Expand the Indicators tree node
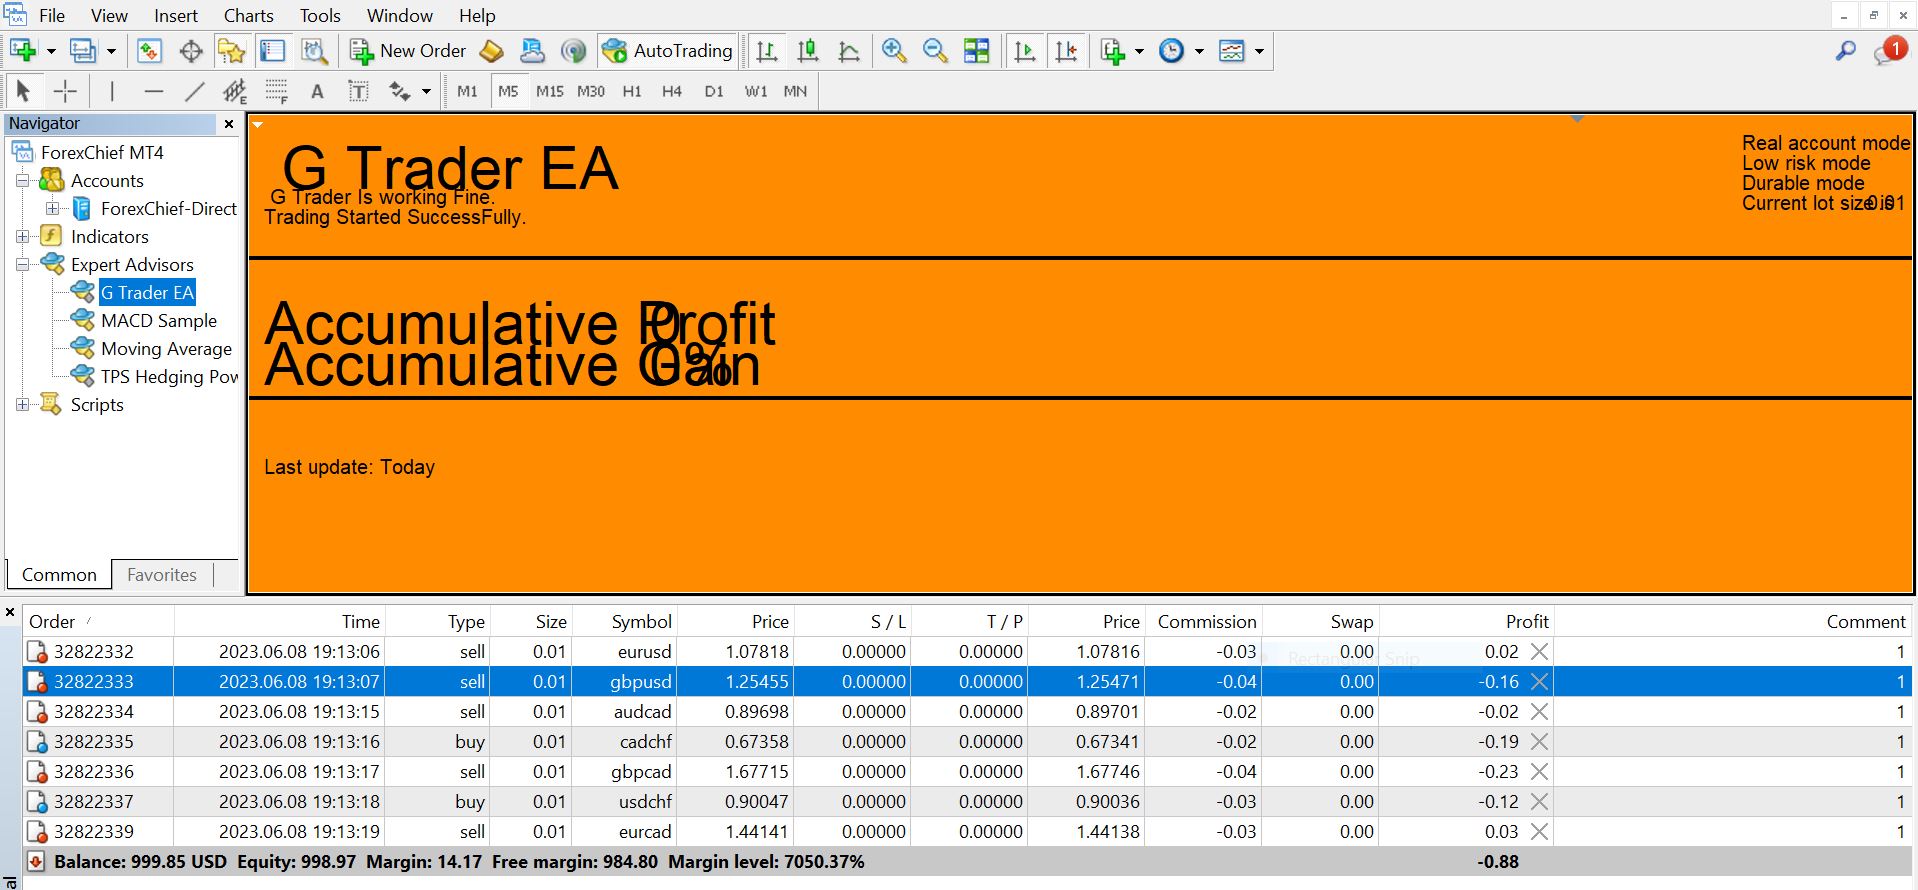This screenshot has width=1918, height=890. (22, 237)
